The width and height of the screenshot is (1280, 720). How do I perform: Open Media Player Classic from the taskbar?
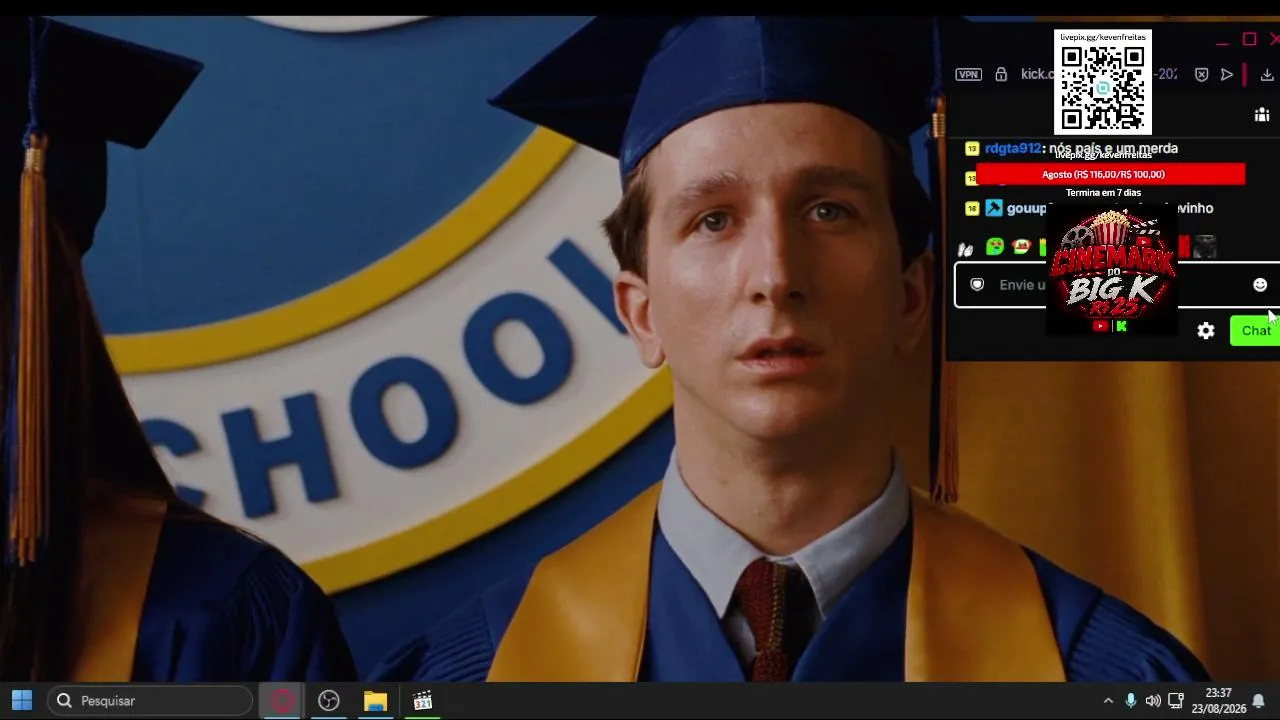[422, 701]
